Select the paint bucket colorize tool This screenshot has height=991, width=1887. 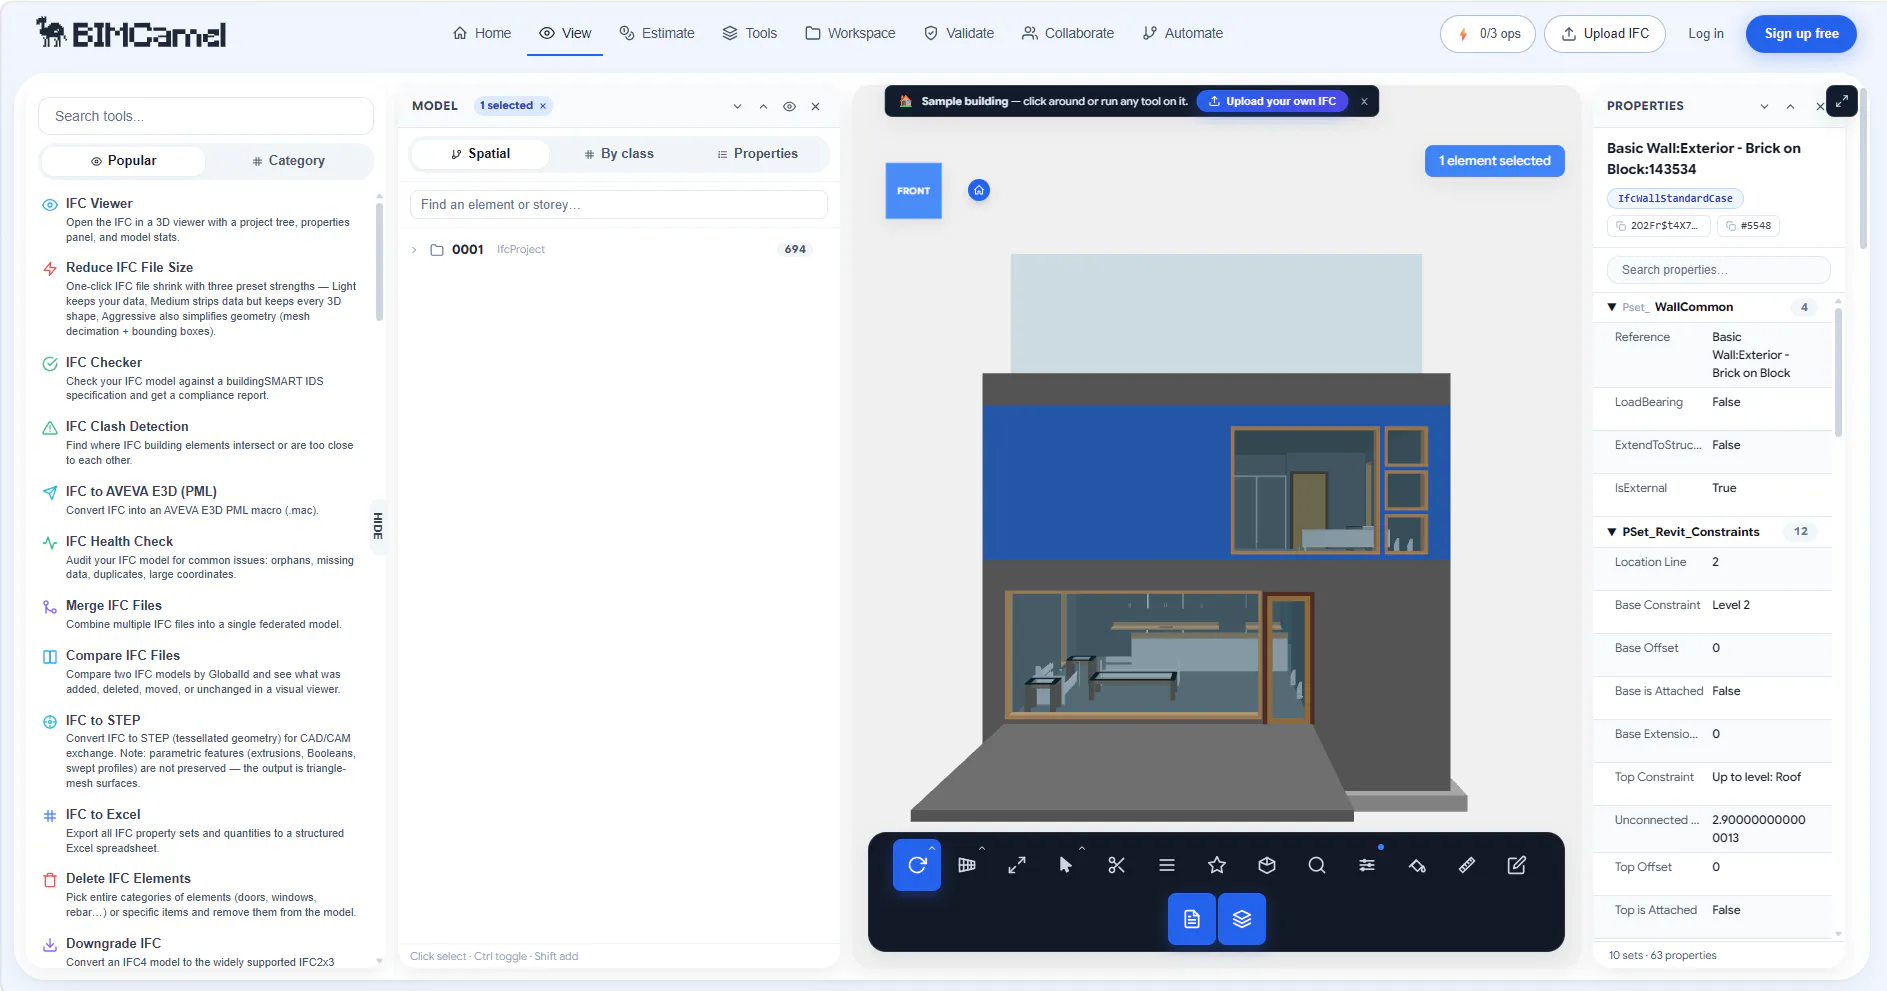coord(1417,865)
